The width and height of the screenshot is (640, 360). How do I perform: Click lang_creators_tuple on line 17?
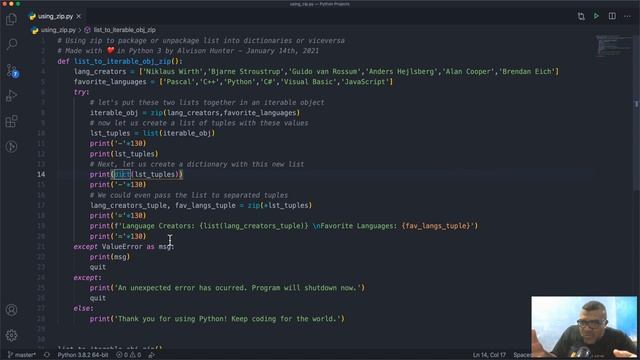coord(129,205)
